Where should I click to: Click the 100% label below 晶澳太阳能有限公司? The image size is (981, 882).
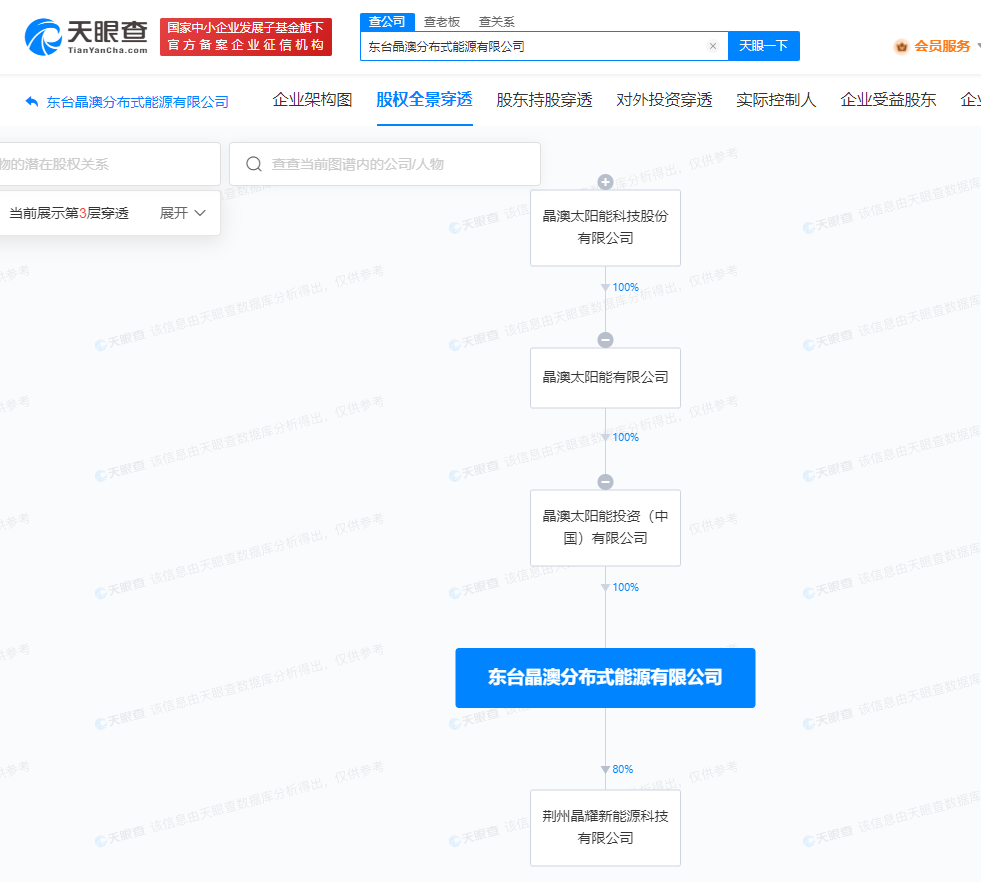[626, 437]
